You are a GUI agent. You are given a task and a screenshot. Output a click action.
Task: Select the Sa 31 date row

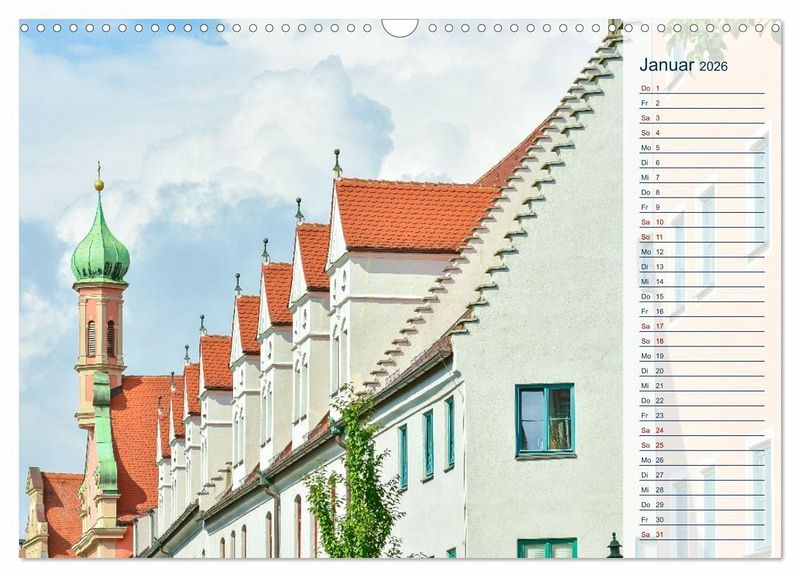(701, 534)
